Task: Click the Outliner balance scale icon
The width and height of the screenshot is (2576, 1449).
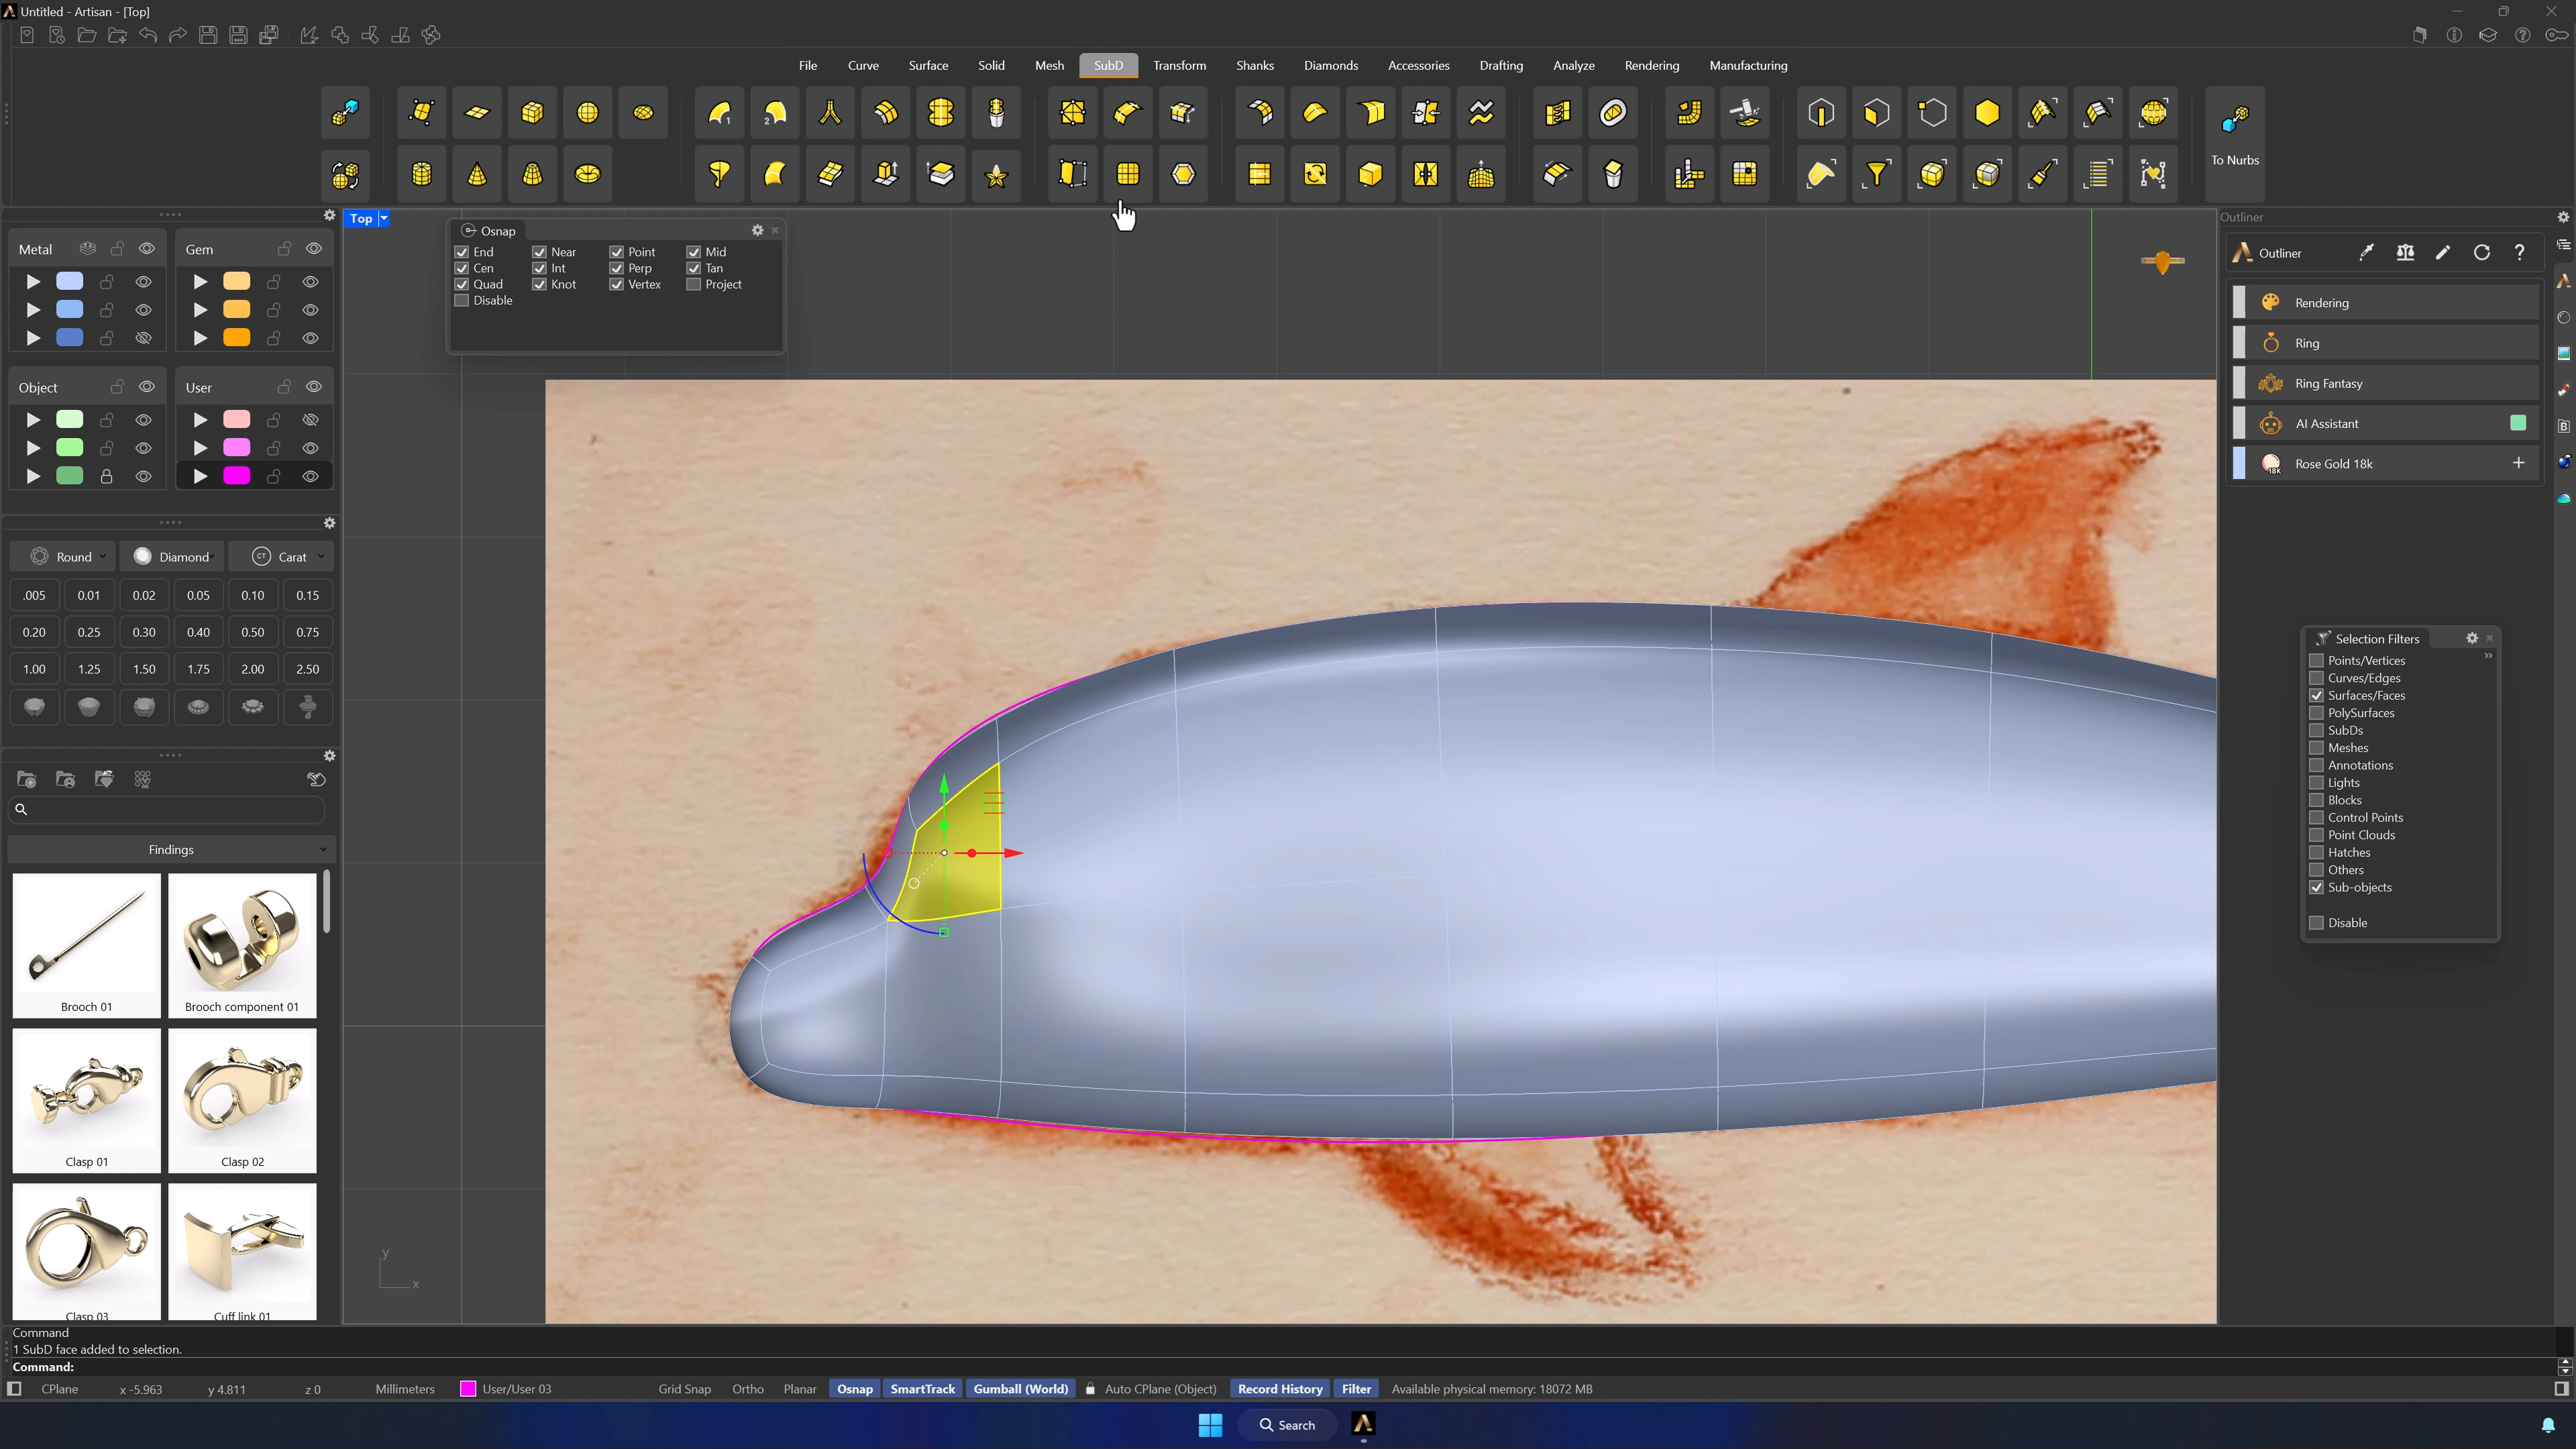Action: click(2405, 253)
